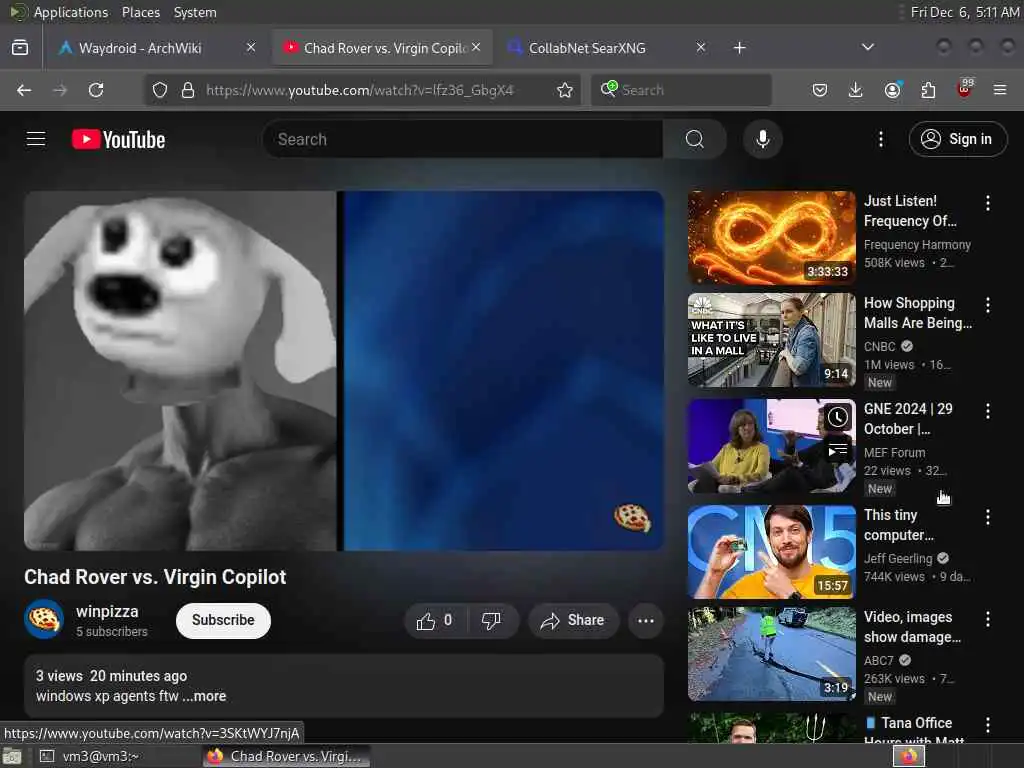The width and height of the screenshot is (1024, 768).
Task: Open the winpizza channel avatar
Action: click(x=44, y=619)
